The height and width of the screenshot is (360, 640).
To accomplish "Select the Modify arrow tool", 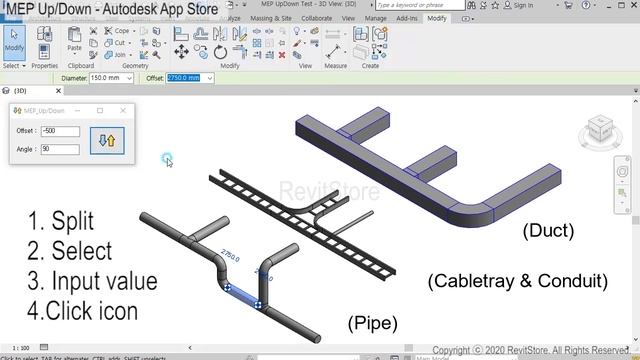I will (14, 42).
